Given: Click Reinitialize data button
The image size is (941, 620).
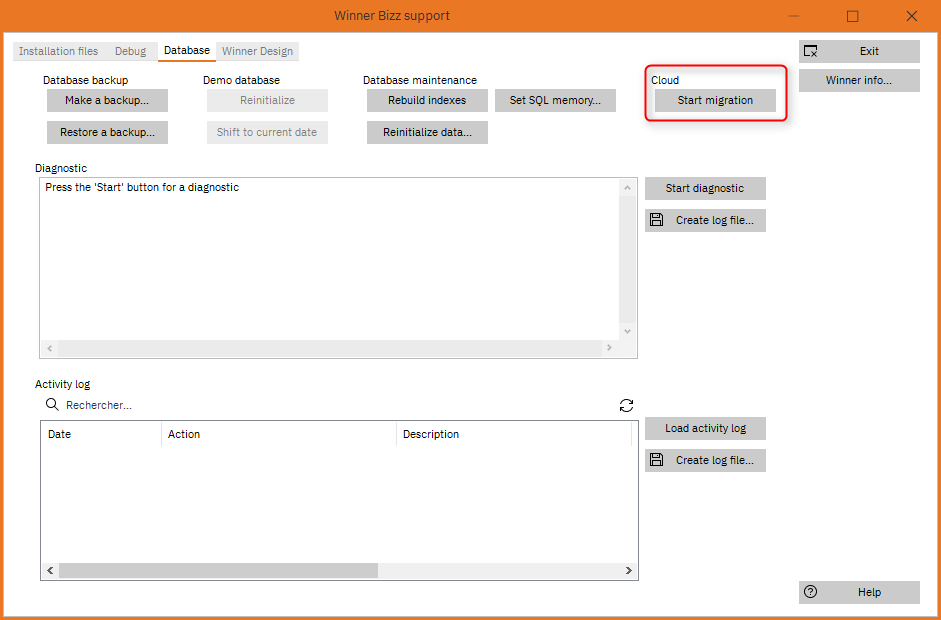Looking at the screenshot, I should 427,133.
